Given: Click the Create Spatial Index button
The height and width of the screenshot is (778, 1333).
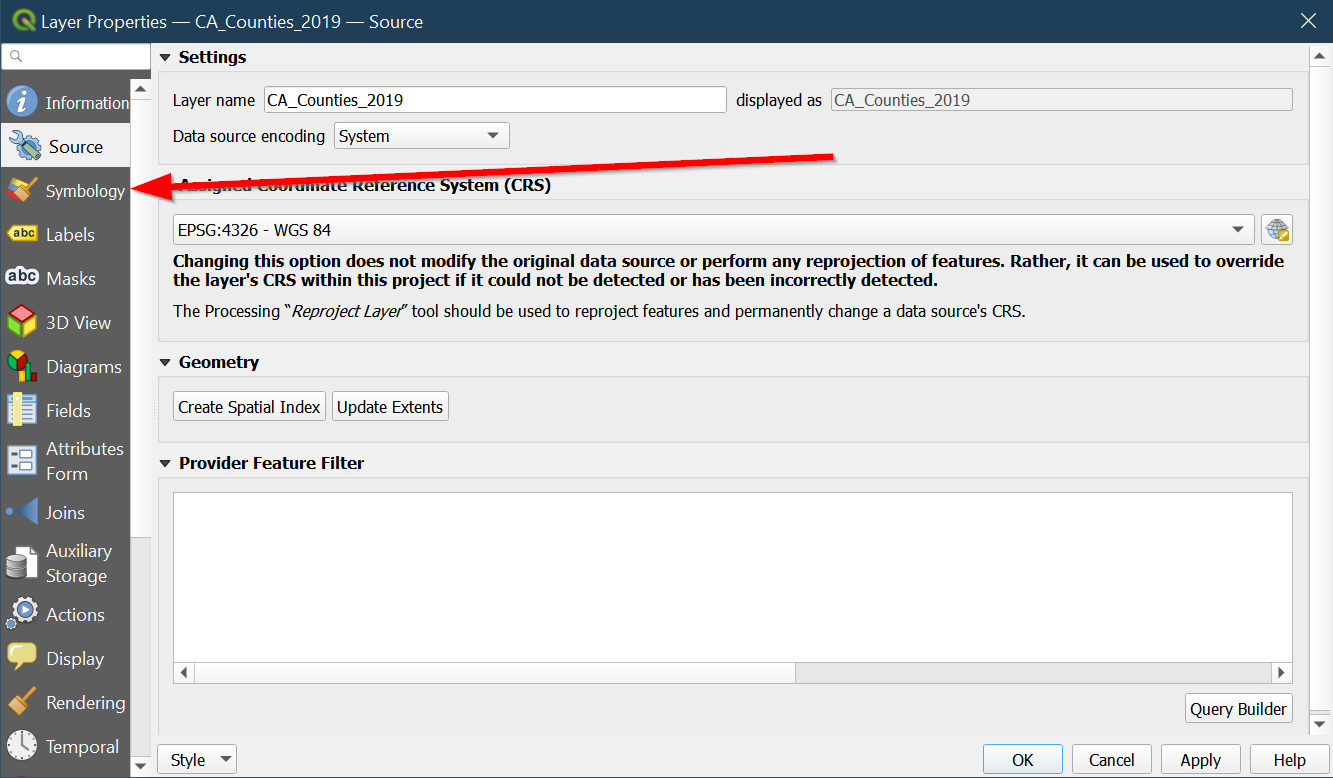Looking at the screenshot, I should (249, 407).
